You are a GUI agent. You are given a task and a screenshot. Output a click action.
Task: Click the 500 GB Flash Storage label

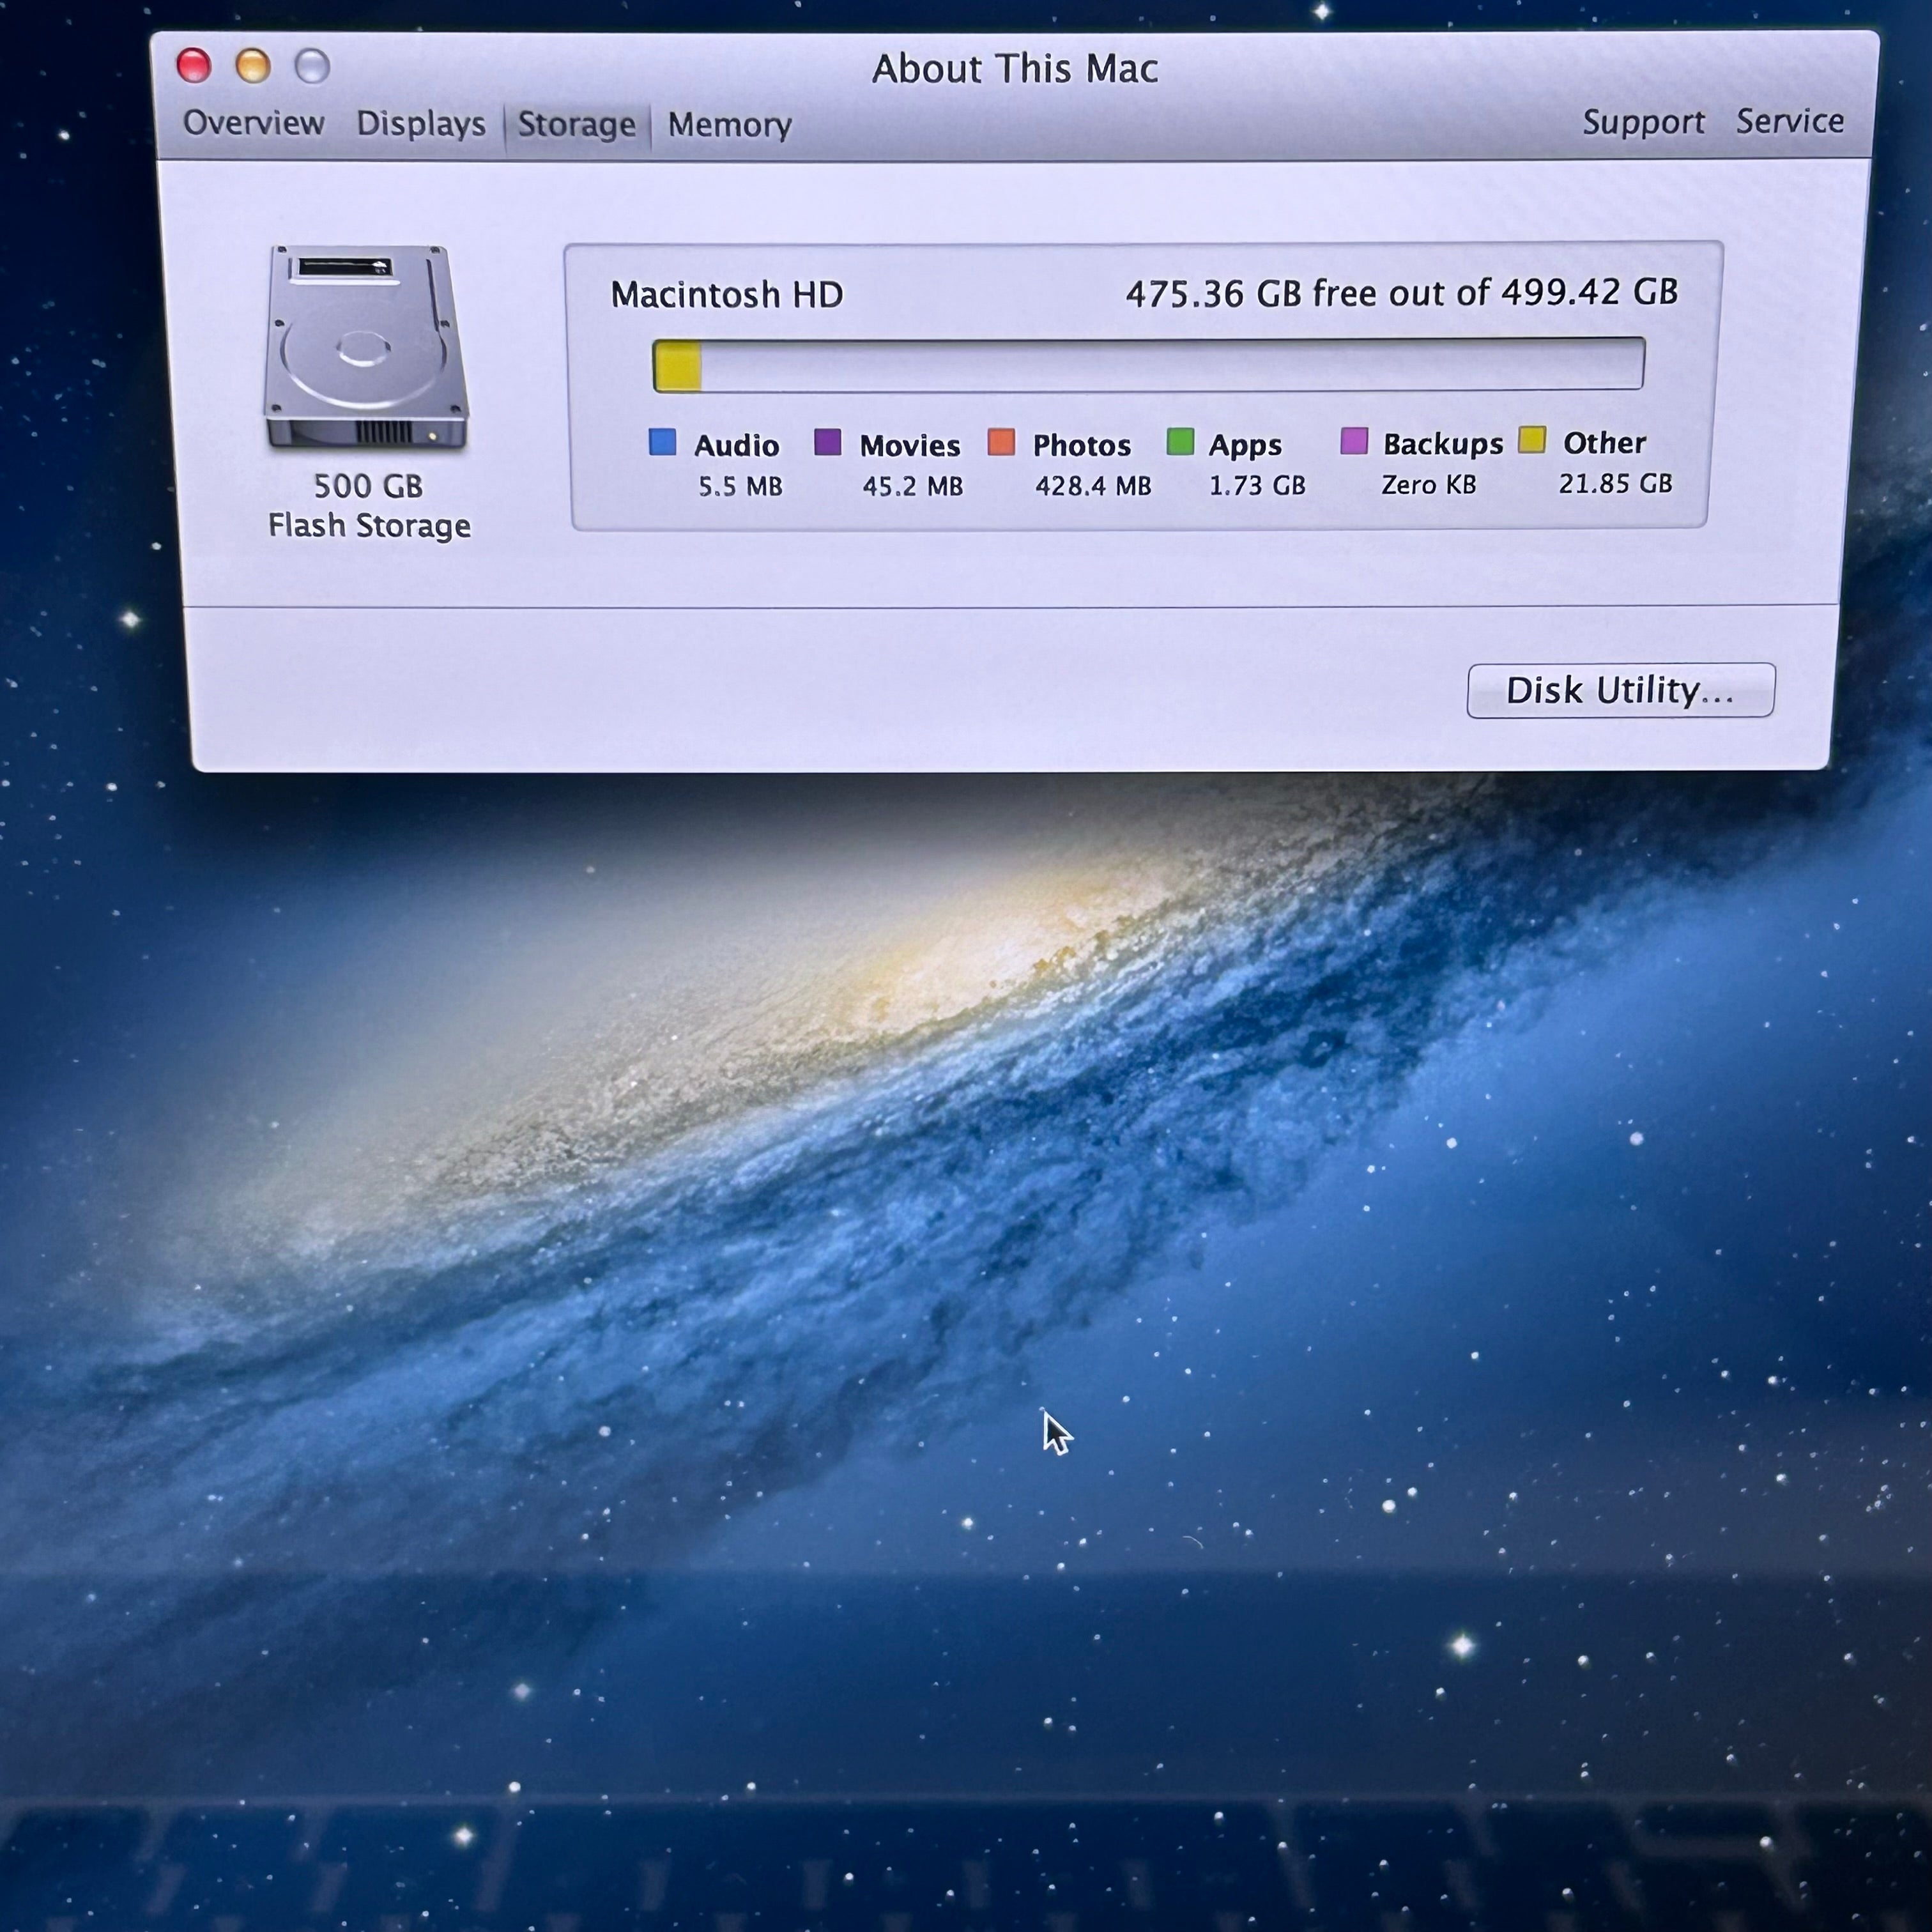(369, 506)
